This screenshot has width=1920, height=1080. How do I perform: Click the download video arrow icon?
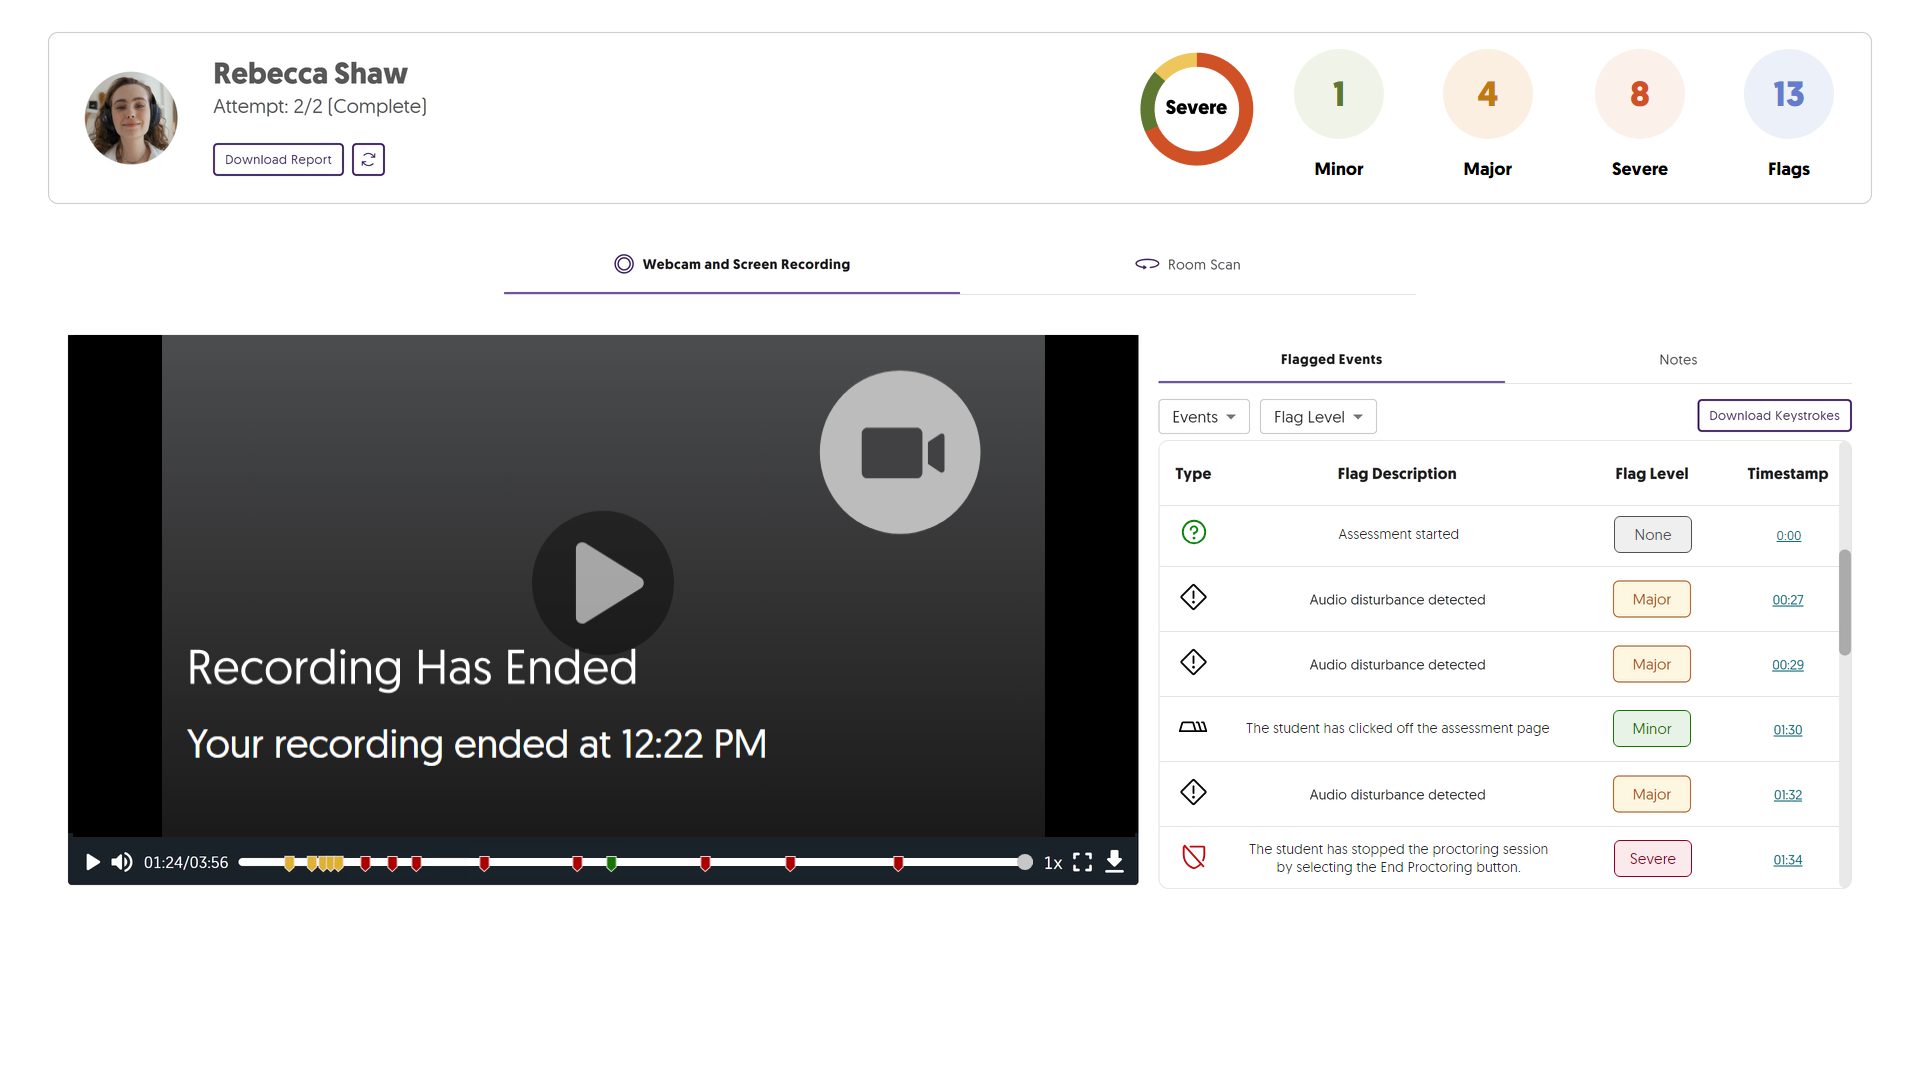1114,862
